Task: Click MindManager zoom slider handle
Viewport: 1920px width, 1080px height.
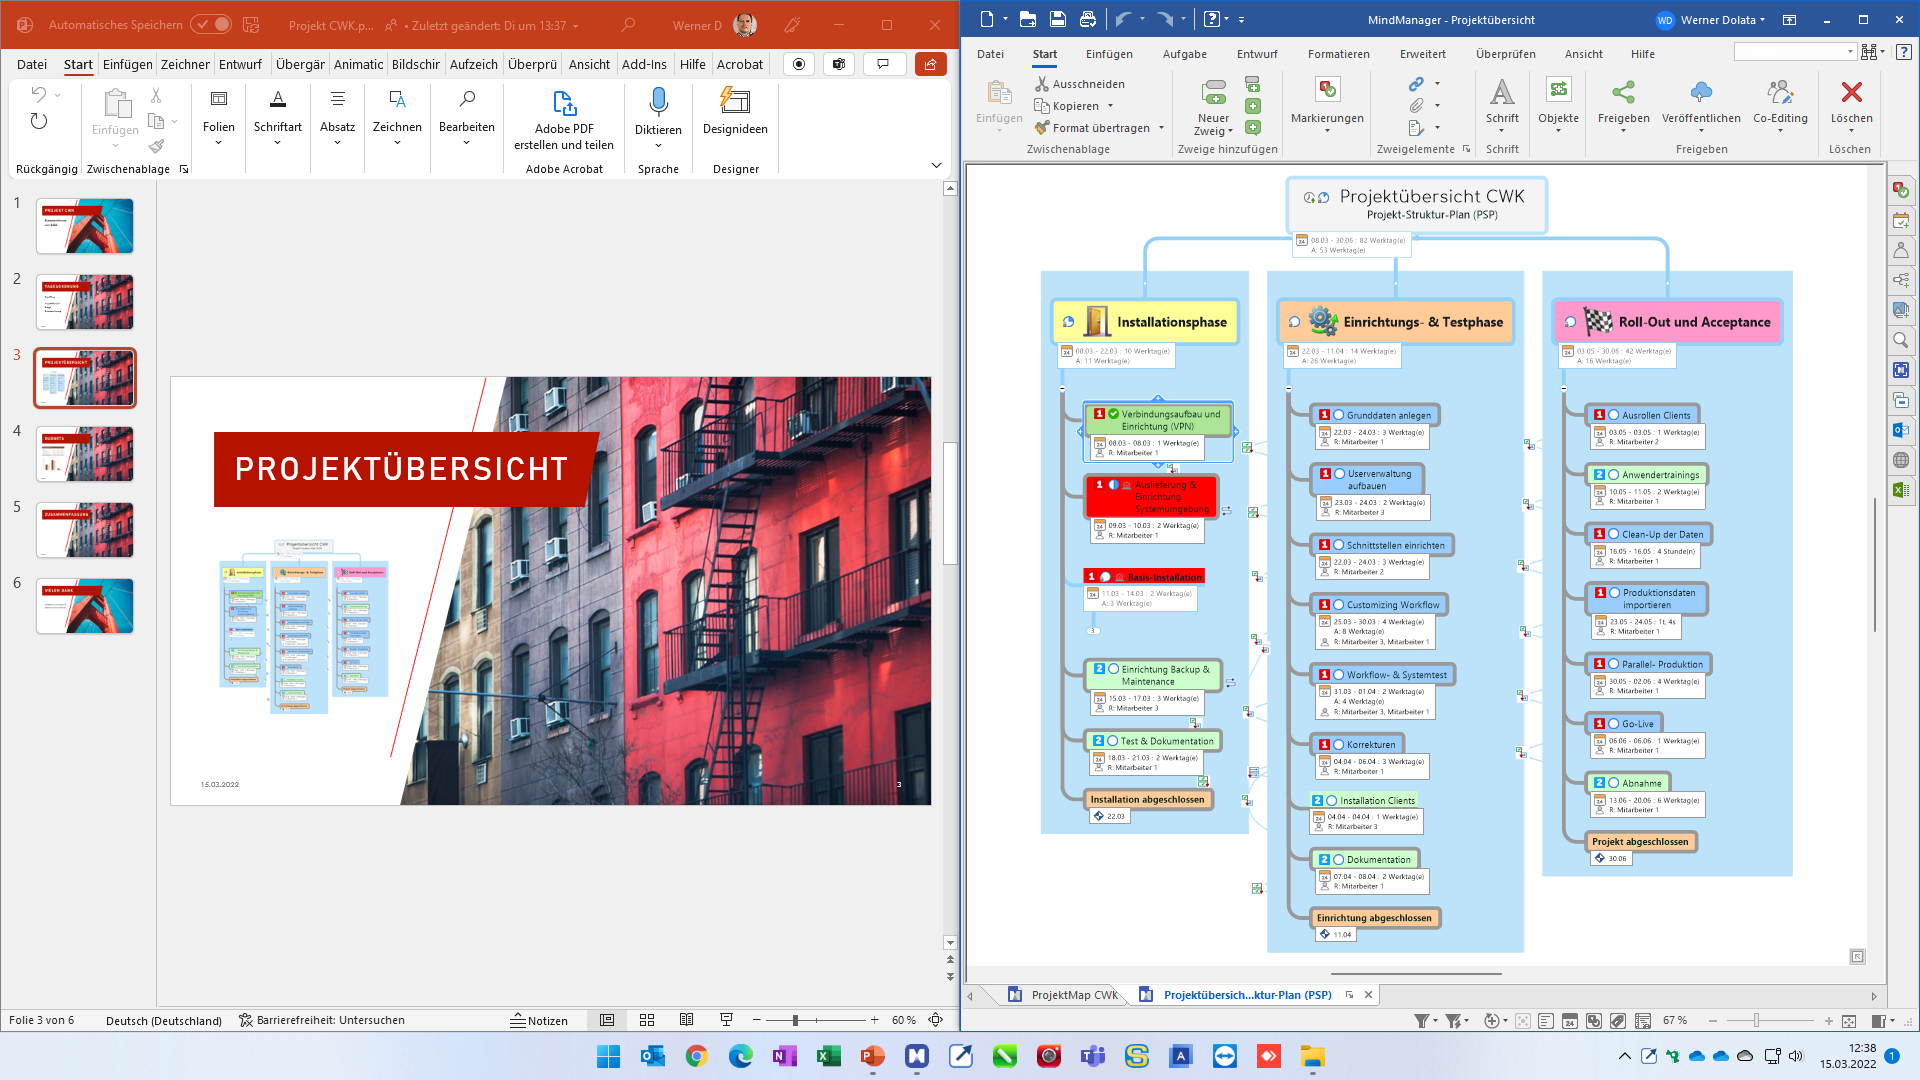Action: [1756, 1021]
